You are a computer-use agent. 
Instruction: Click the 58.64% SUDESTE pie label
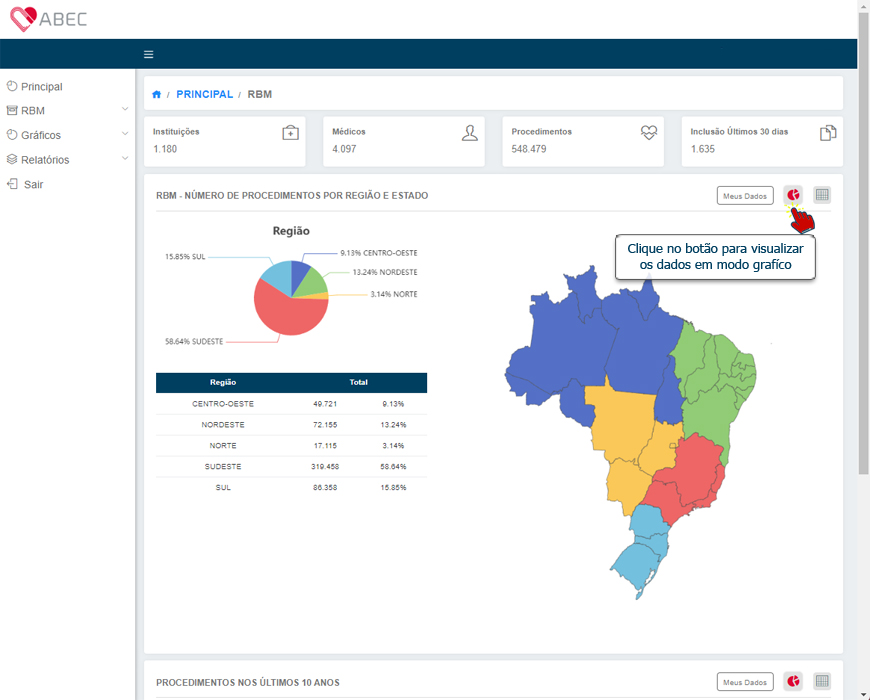(194, 342)
